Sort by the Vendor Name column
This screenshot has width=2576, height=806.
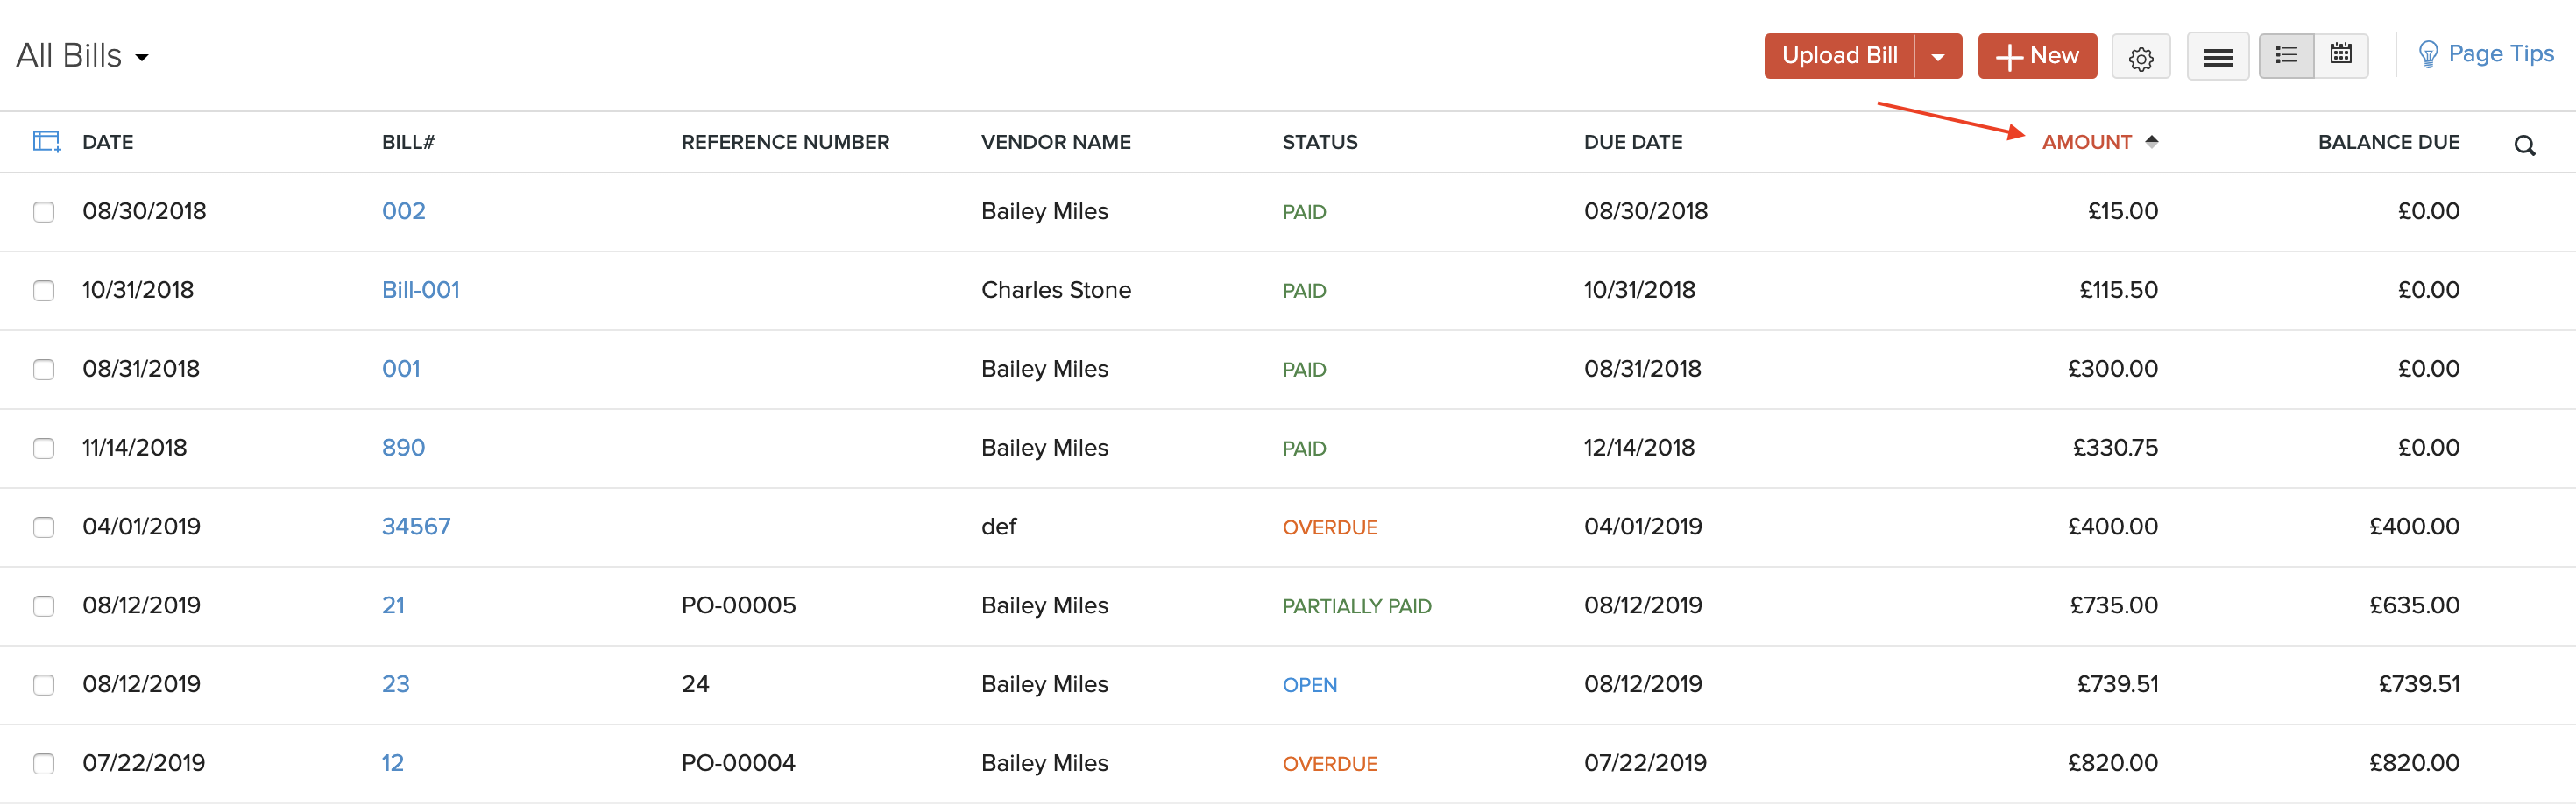click(1055, 142)
